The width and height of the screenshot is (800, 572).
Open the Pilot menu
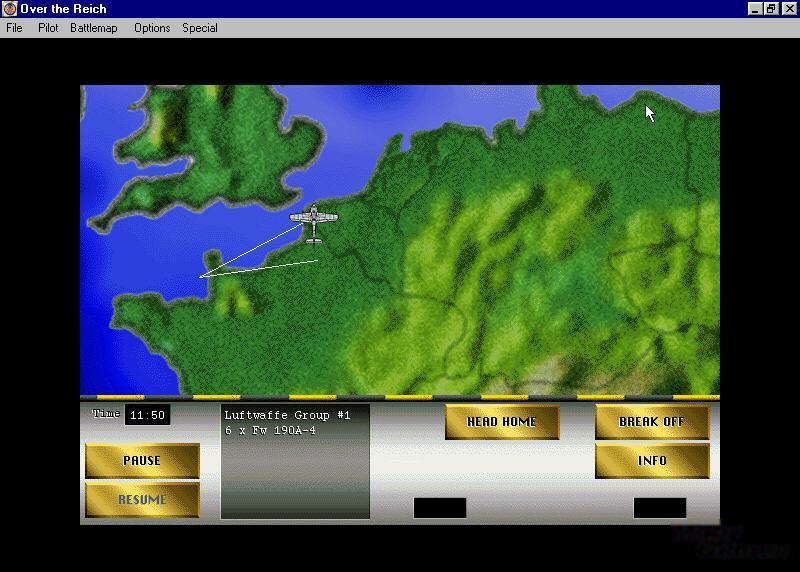click(48, 28)
